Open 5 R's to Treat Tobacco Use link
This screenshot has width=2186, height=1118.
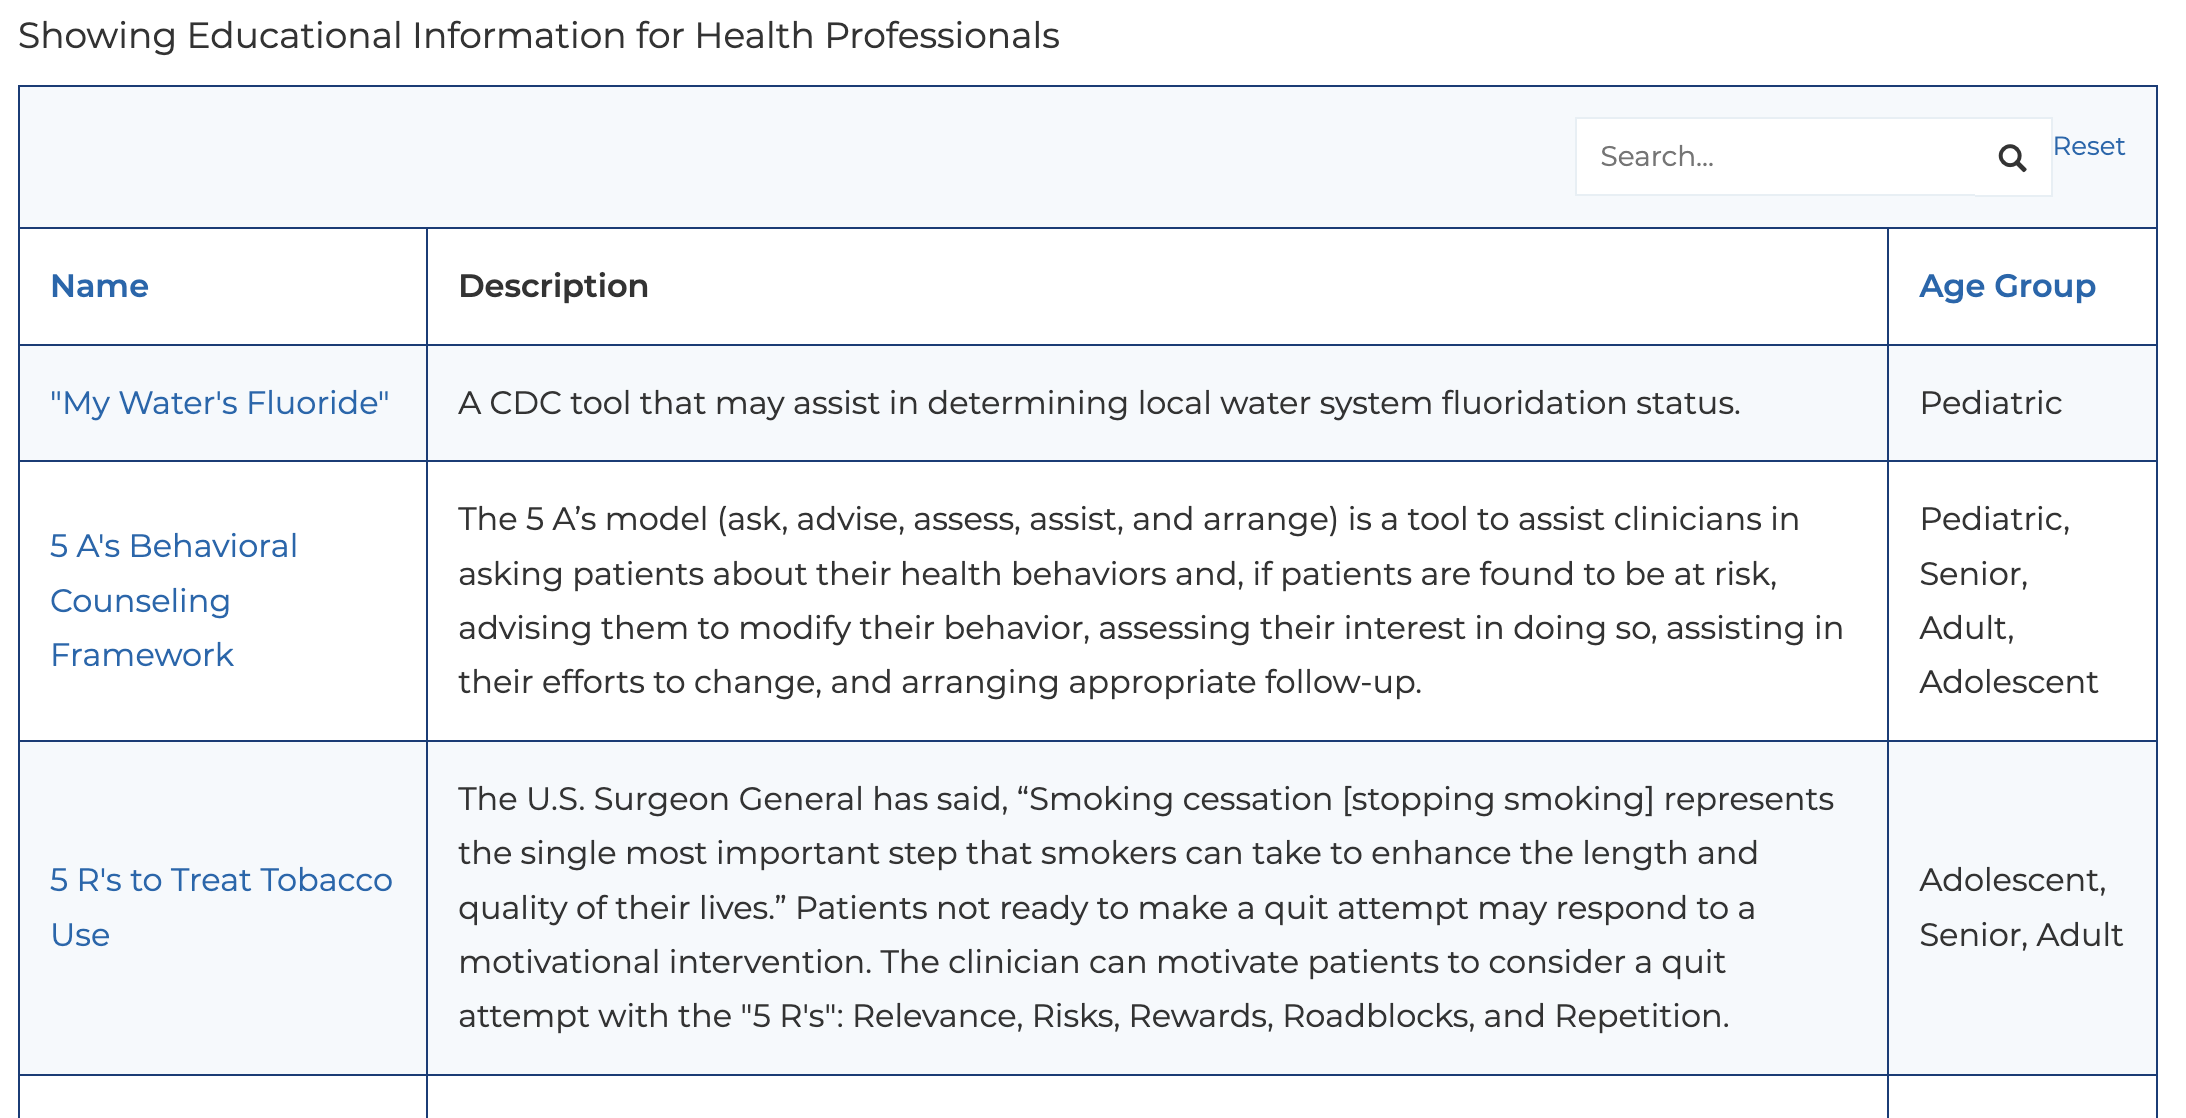click(222, 907)
